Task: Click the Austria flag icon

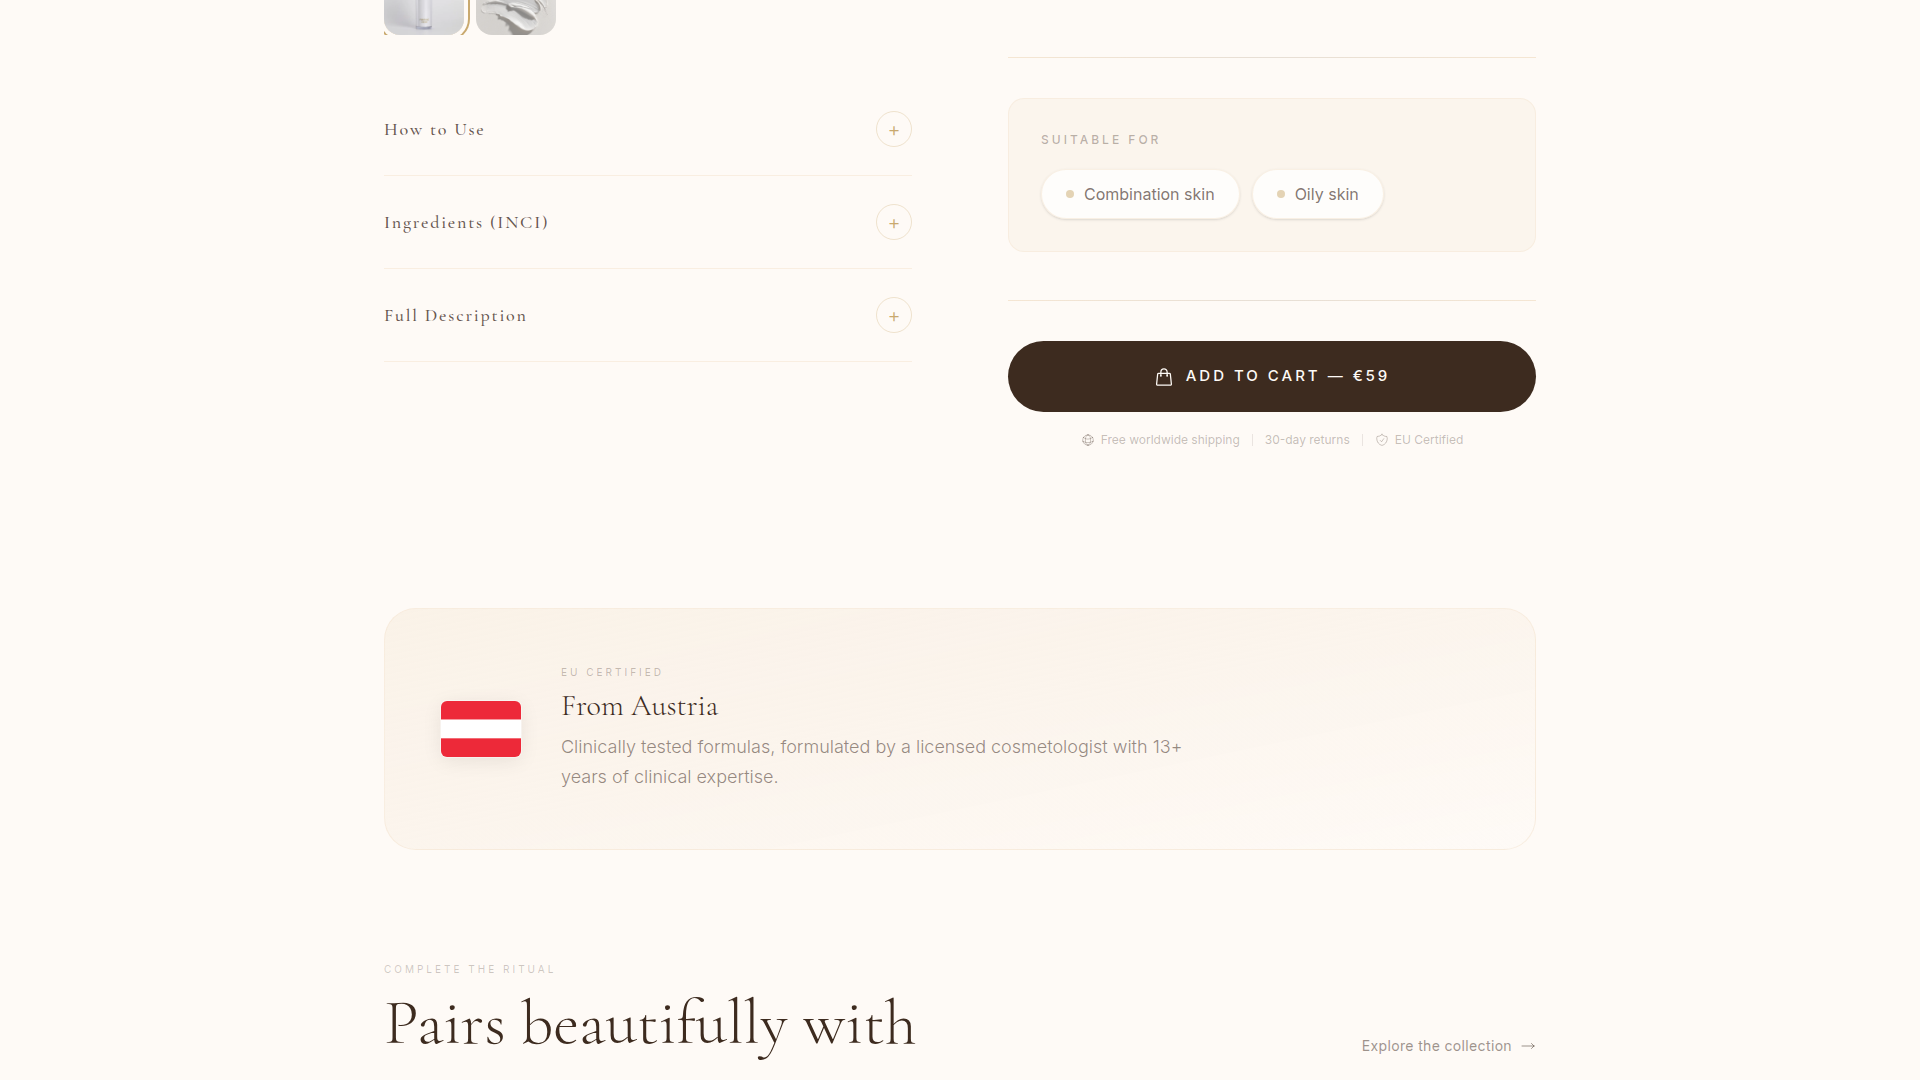Action: pos(481,729)
